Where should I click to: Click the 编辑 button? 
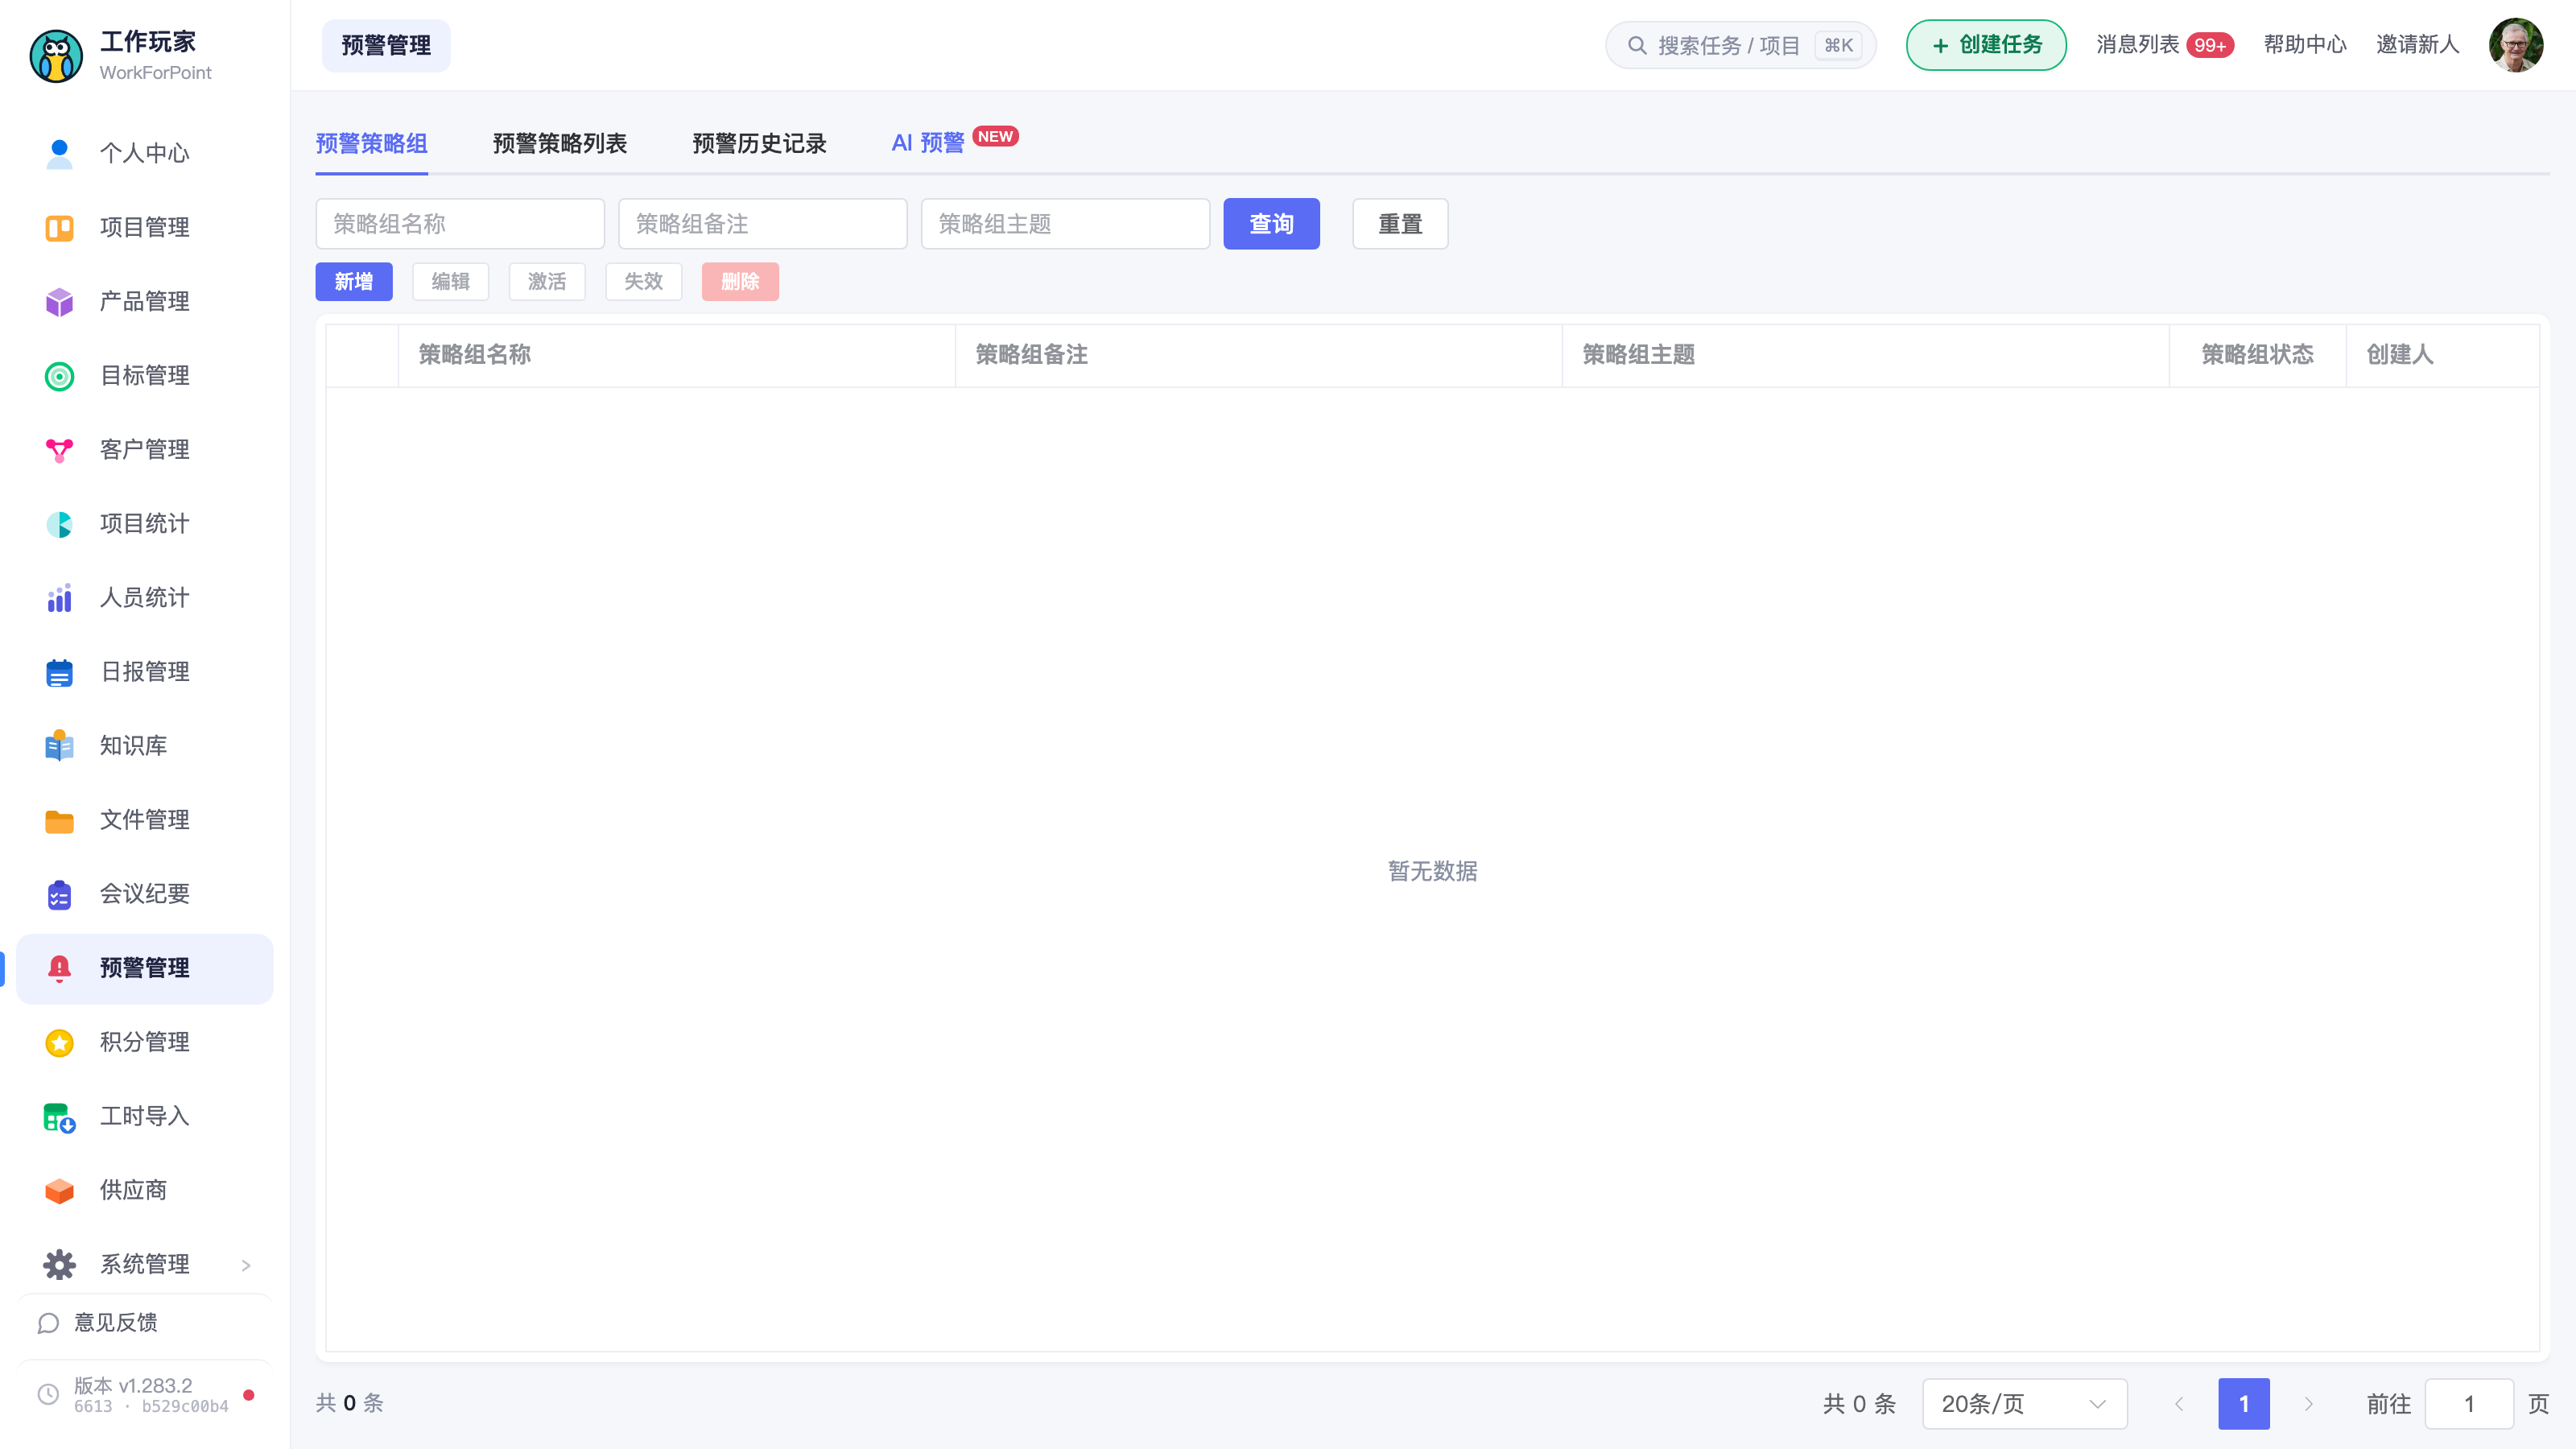coord(450,281)
